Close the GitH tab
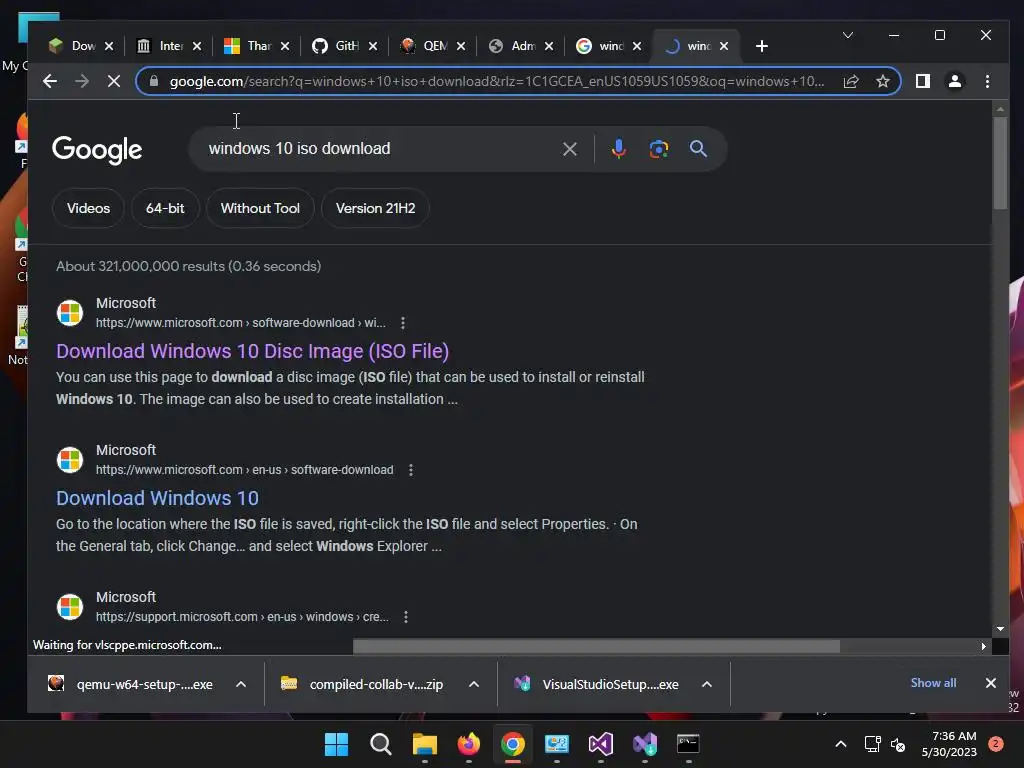This screenshot has width=1024, height=768. point(372,46)
